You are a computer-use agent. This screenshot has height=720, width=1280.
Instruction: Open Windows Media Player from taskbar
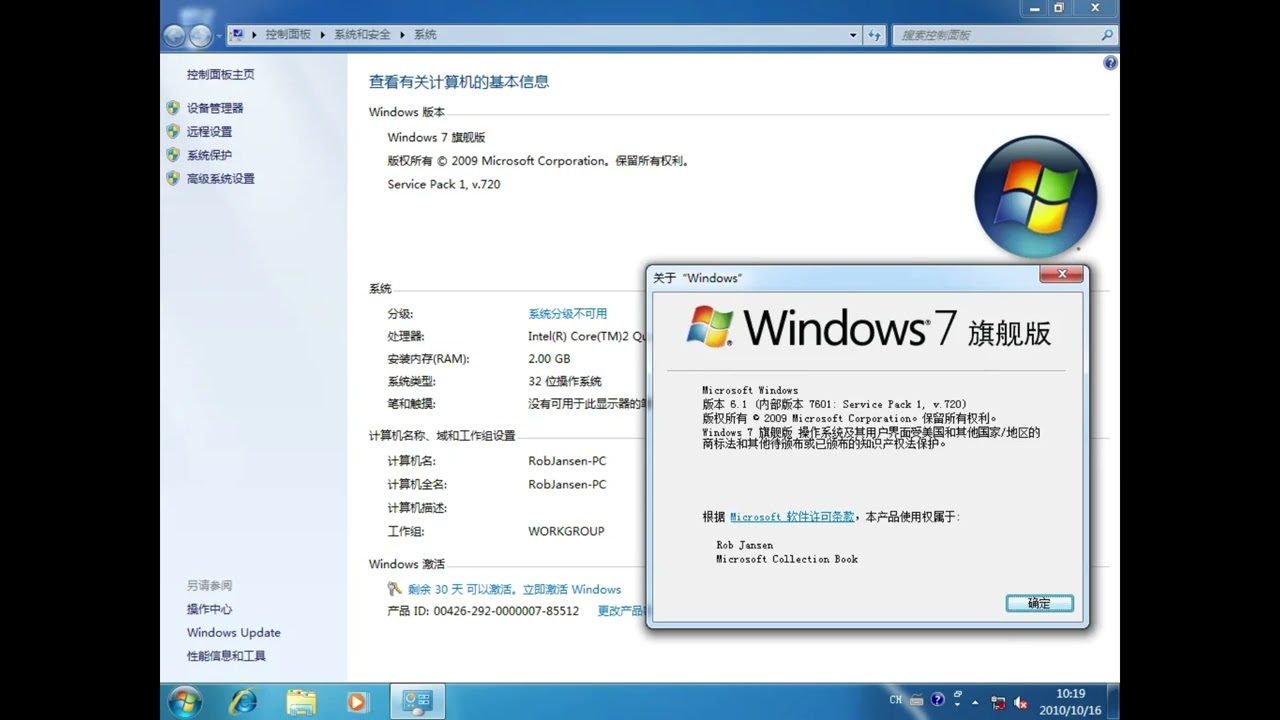[x=358, y=702]
